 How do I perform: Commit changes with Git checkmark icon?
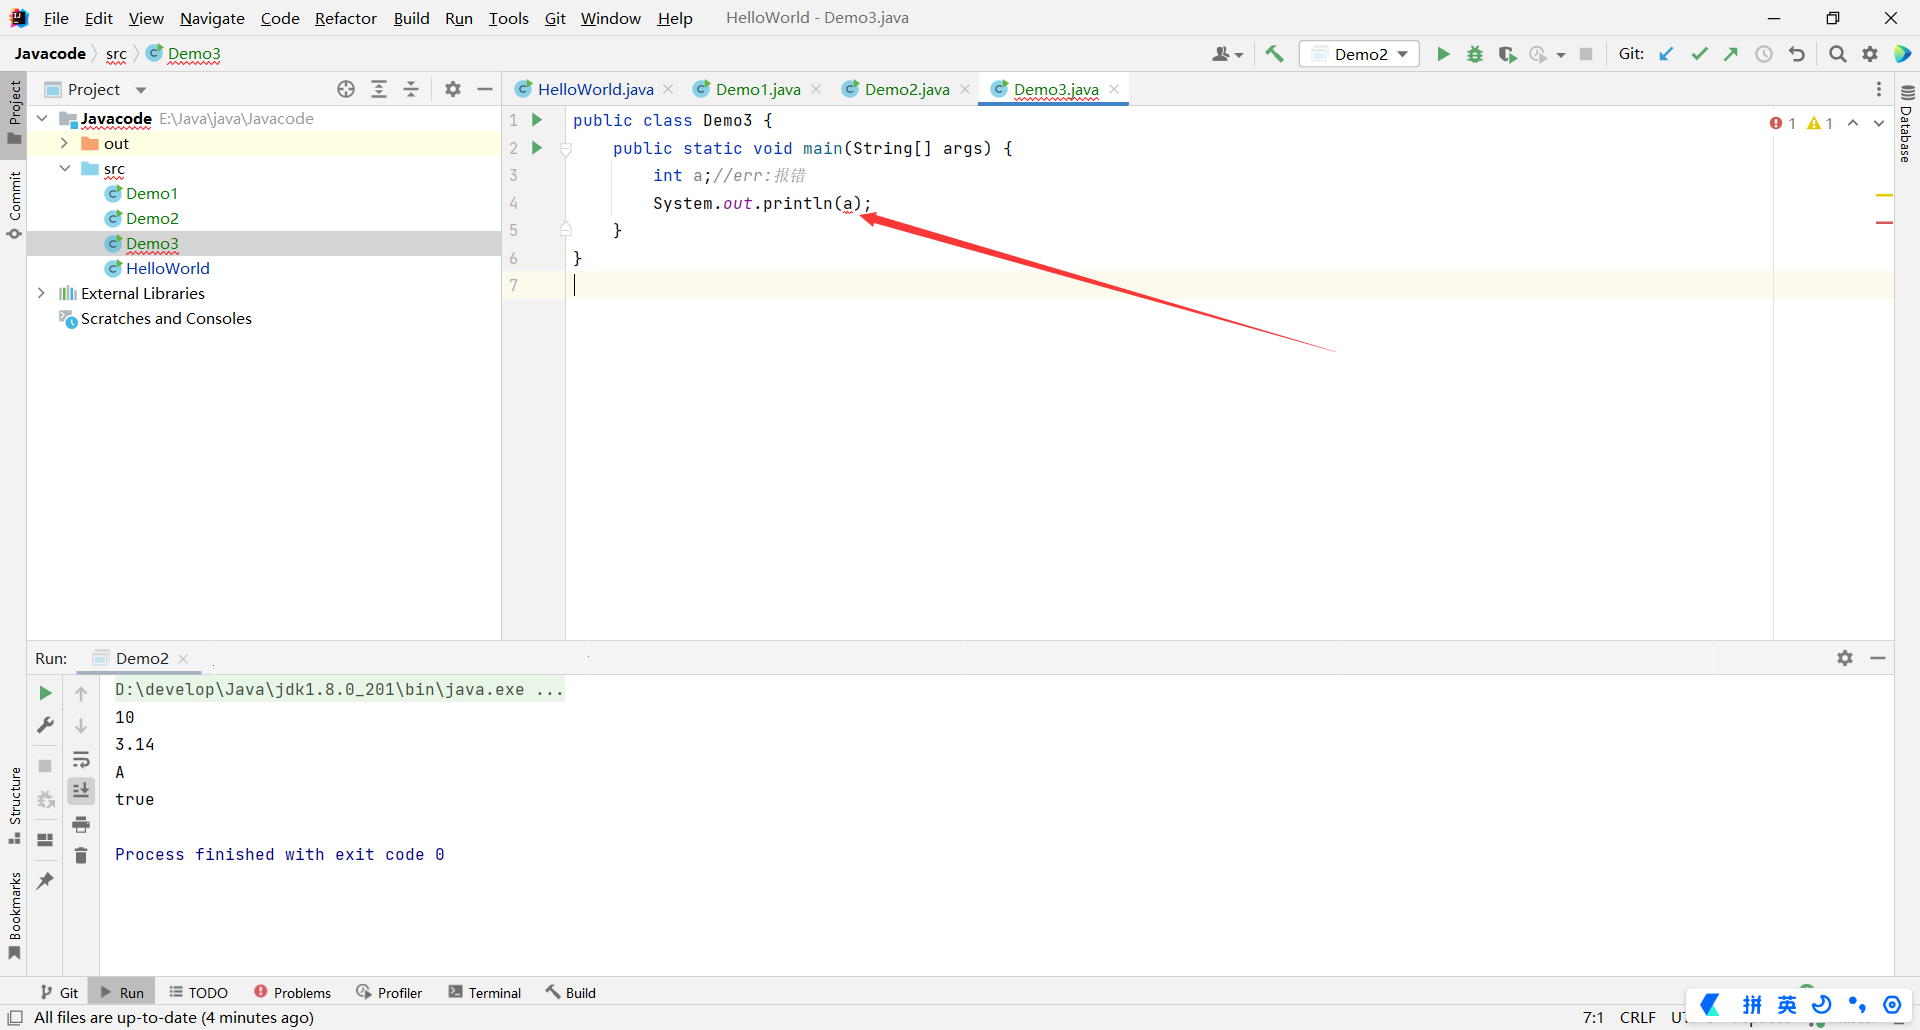tap(1699, 54)
